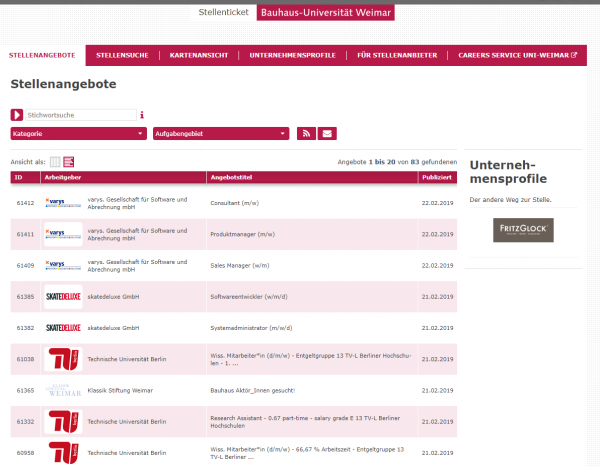
Task: Click varys logo in row 61411
Action: [63, 234]
